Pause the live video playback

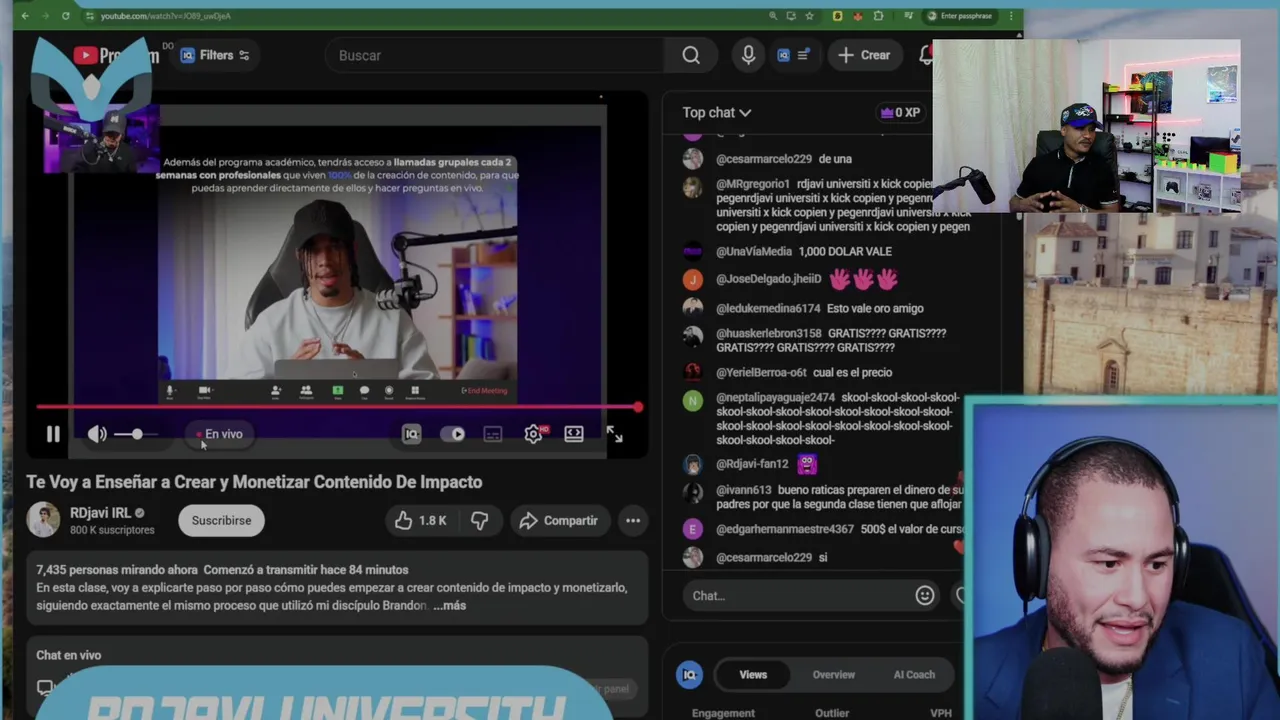53,434
